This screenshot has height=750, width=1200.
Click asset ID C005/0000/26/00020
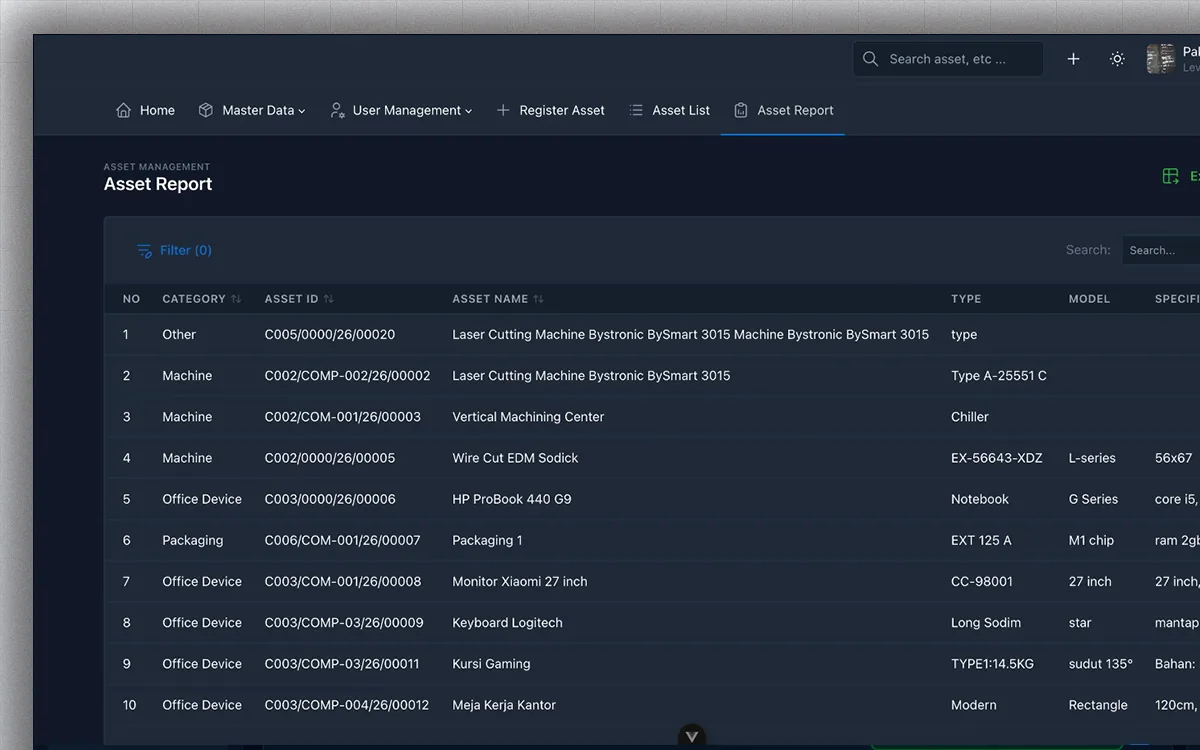[x=330, y=335]
